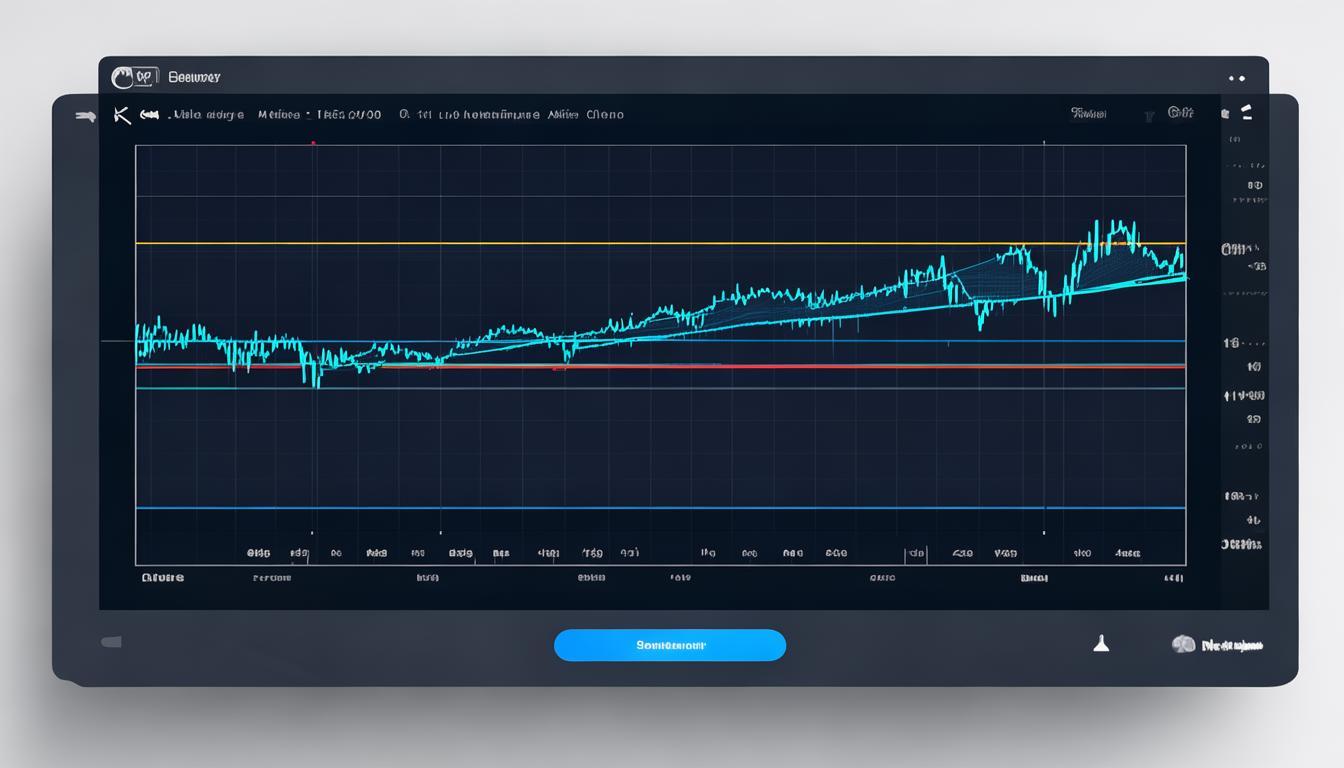Click the first text item in the chart toolbar
Screen dimensions: 1344x768
tap(206, 115)
